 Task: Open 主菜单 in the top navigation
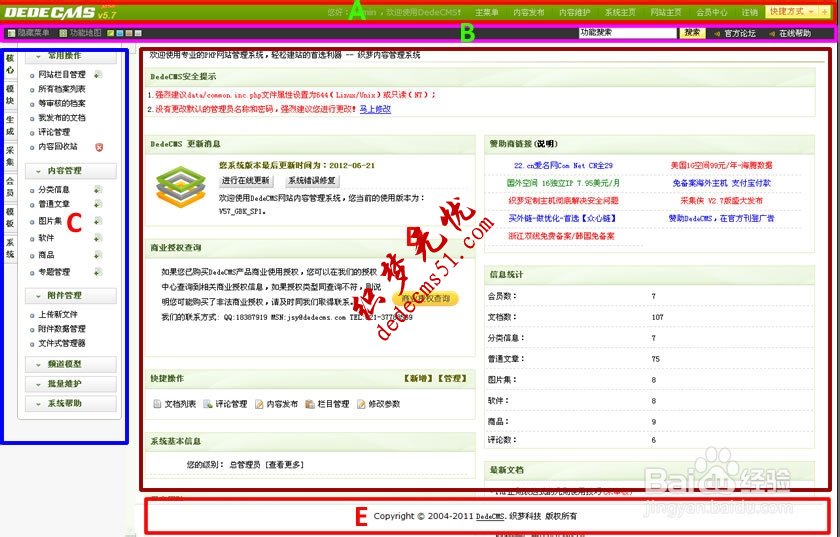click(487, 12)
